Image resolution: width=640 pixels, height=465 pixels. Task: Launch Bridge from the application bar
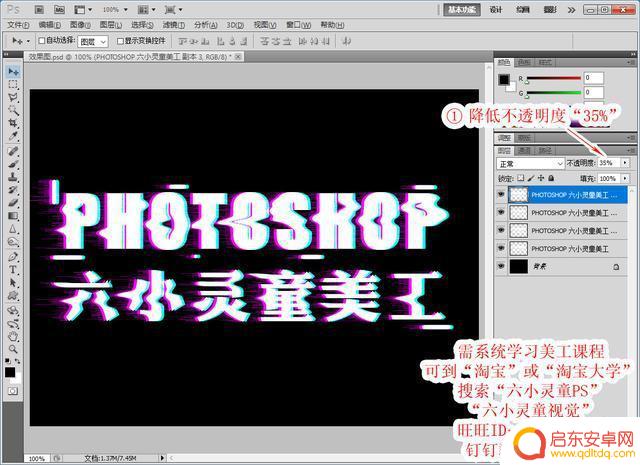39,9
